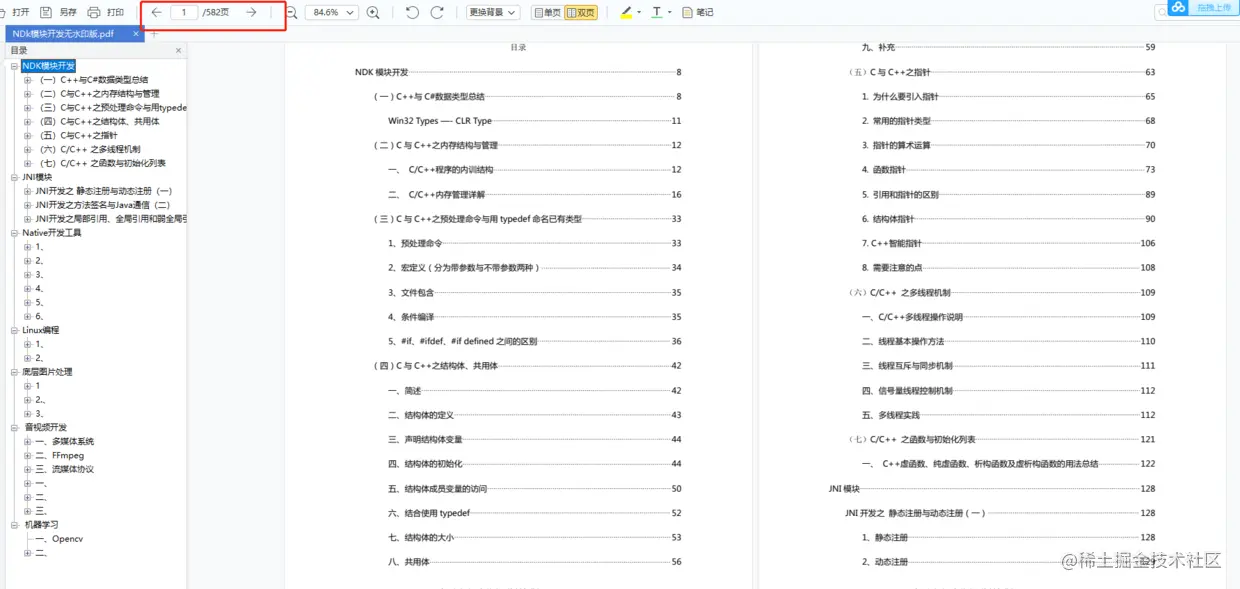Select JNI开发之 静态注册与动态注册 (一) entry
1240x589 pixels.
tap(104, 191)
